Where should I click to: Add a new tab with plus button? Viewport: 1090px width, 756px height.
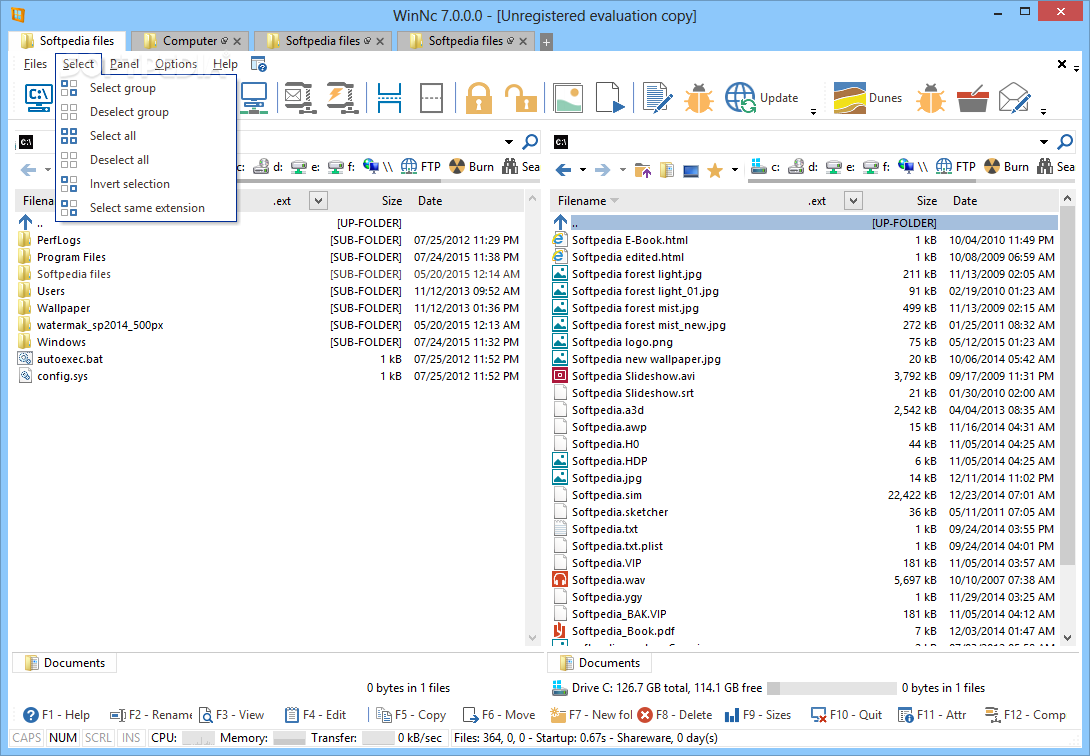click(x=546, y=42)
